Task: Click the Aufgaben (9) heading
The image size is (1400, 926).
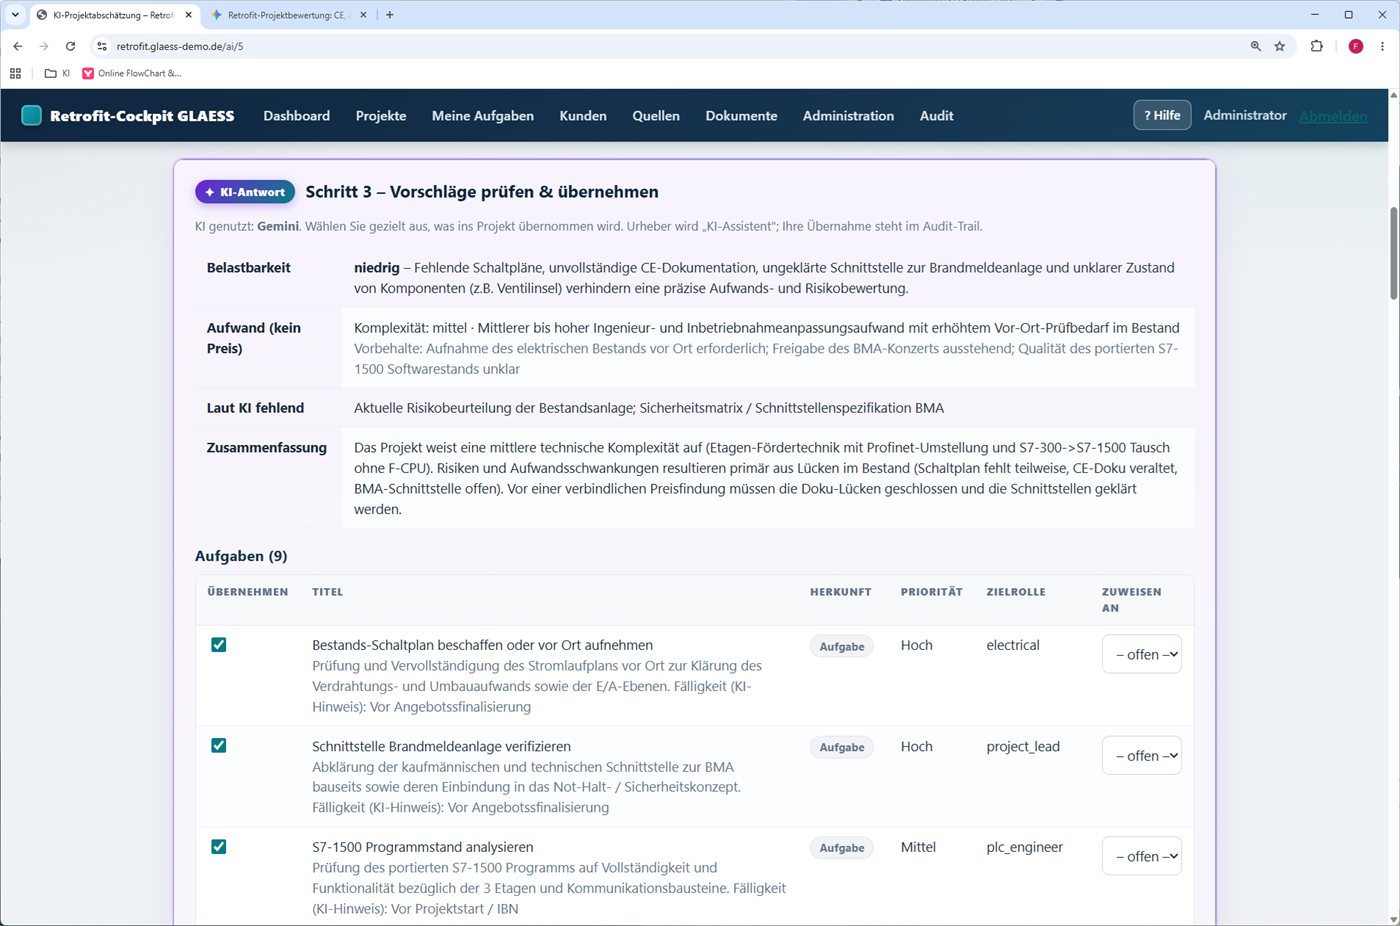Action: click(x=241, y=556)
